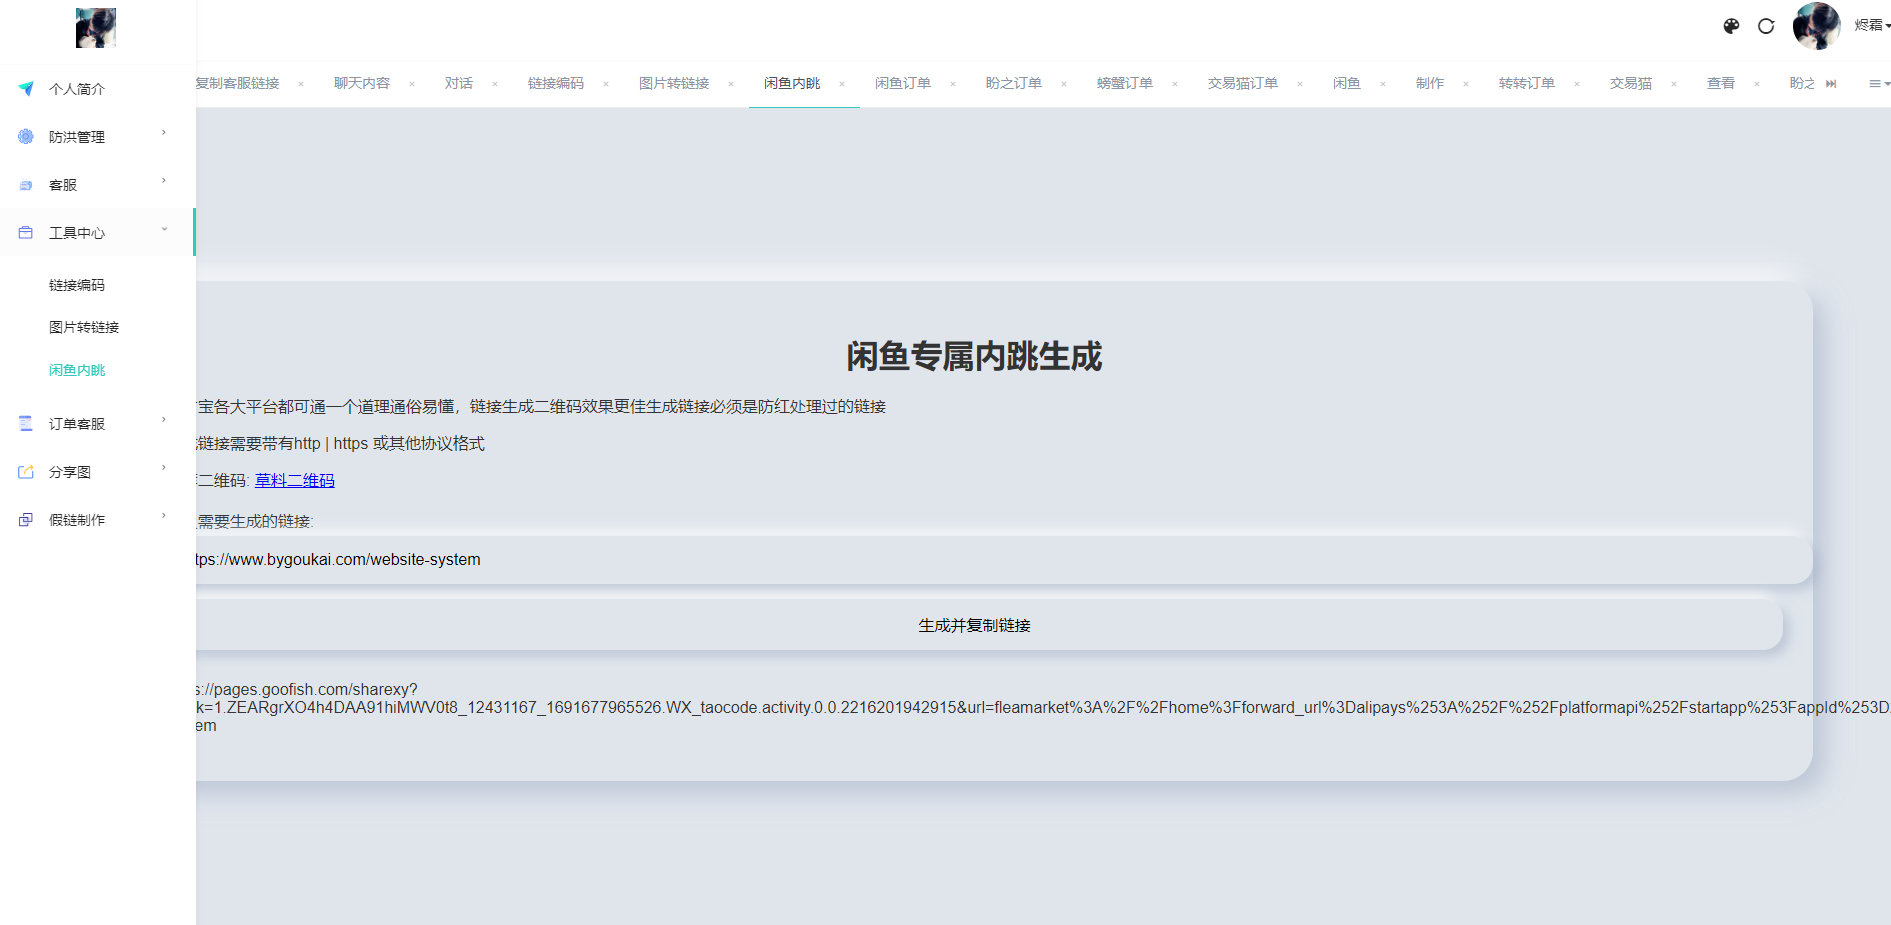Open the theme palette icon
Viewport: 1891px width, 925px height.
tap(1731, 26)
